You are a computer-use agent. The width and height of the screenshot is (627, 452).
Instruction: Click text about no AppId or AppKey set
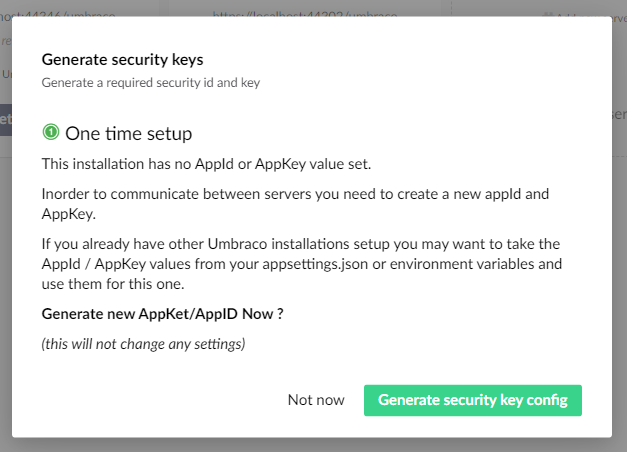click(206, 164)
